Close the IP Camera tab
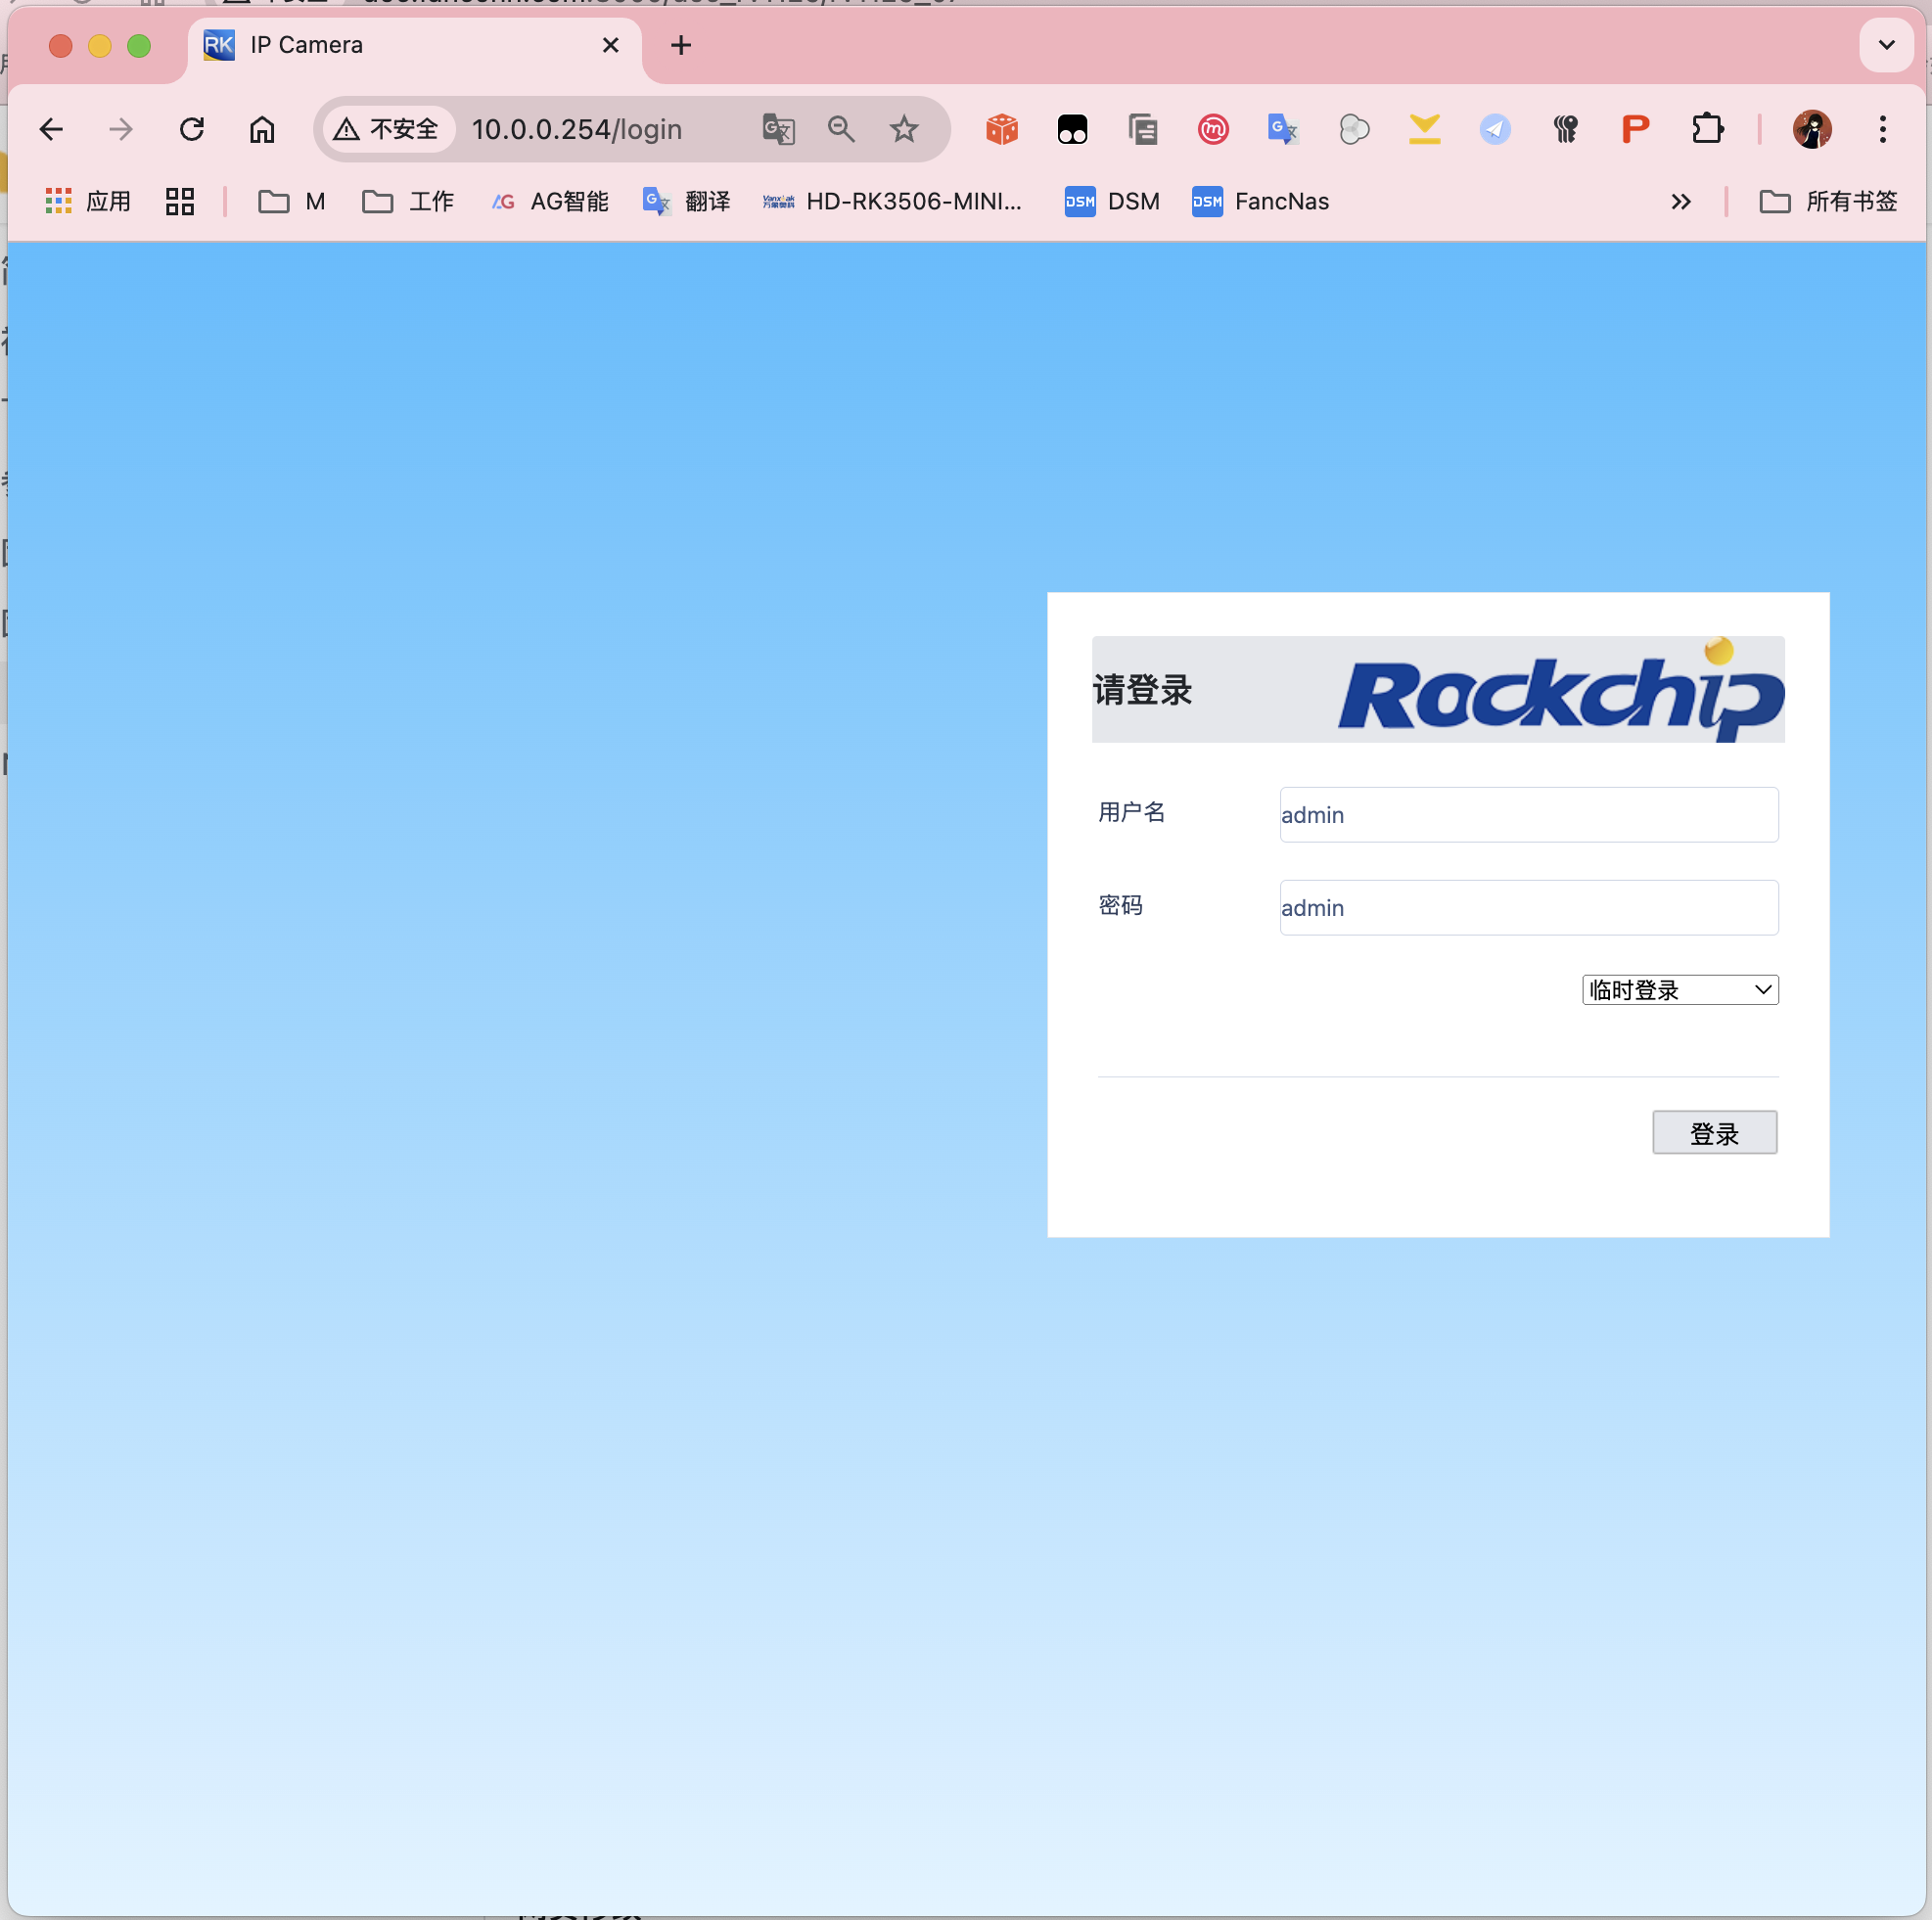 pos(611,45)
